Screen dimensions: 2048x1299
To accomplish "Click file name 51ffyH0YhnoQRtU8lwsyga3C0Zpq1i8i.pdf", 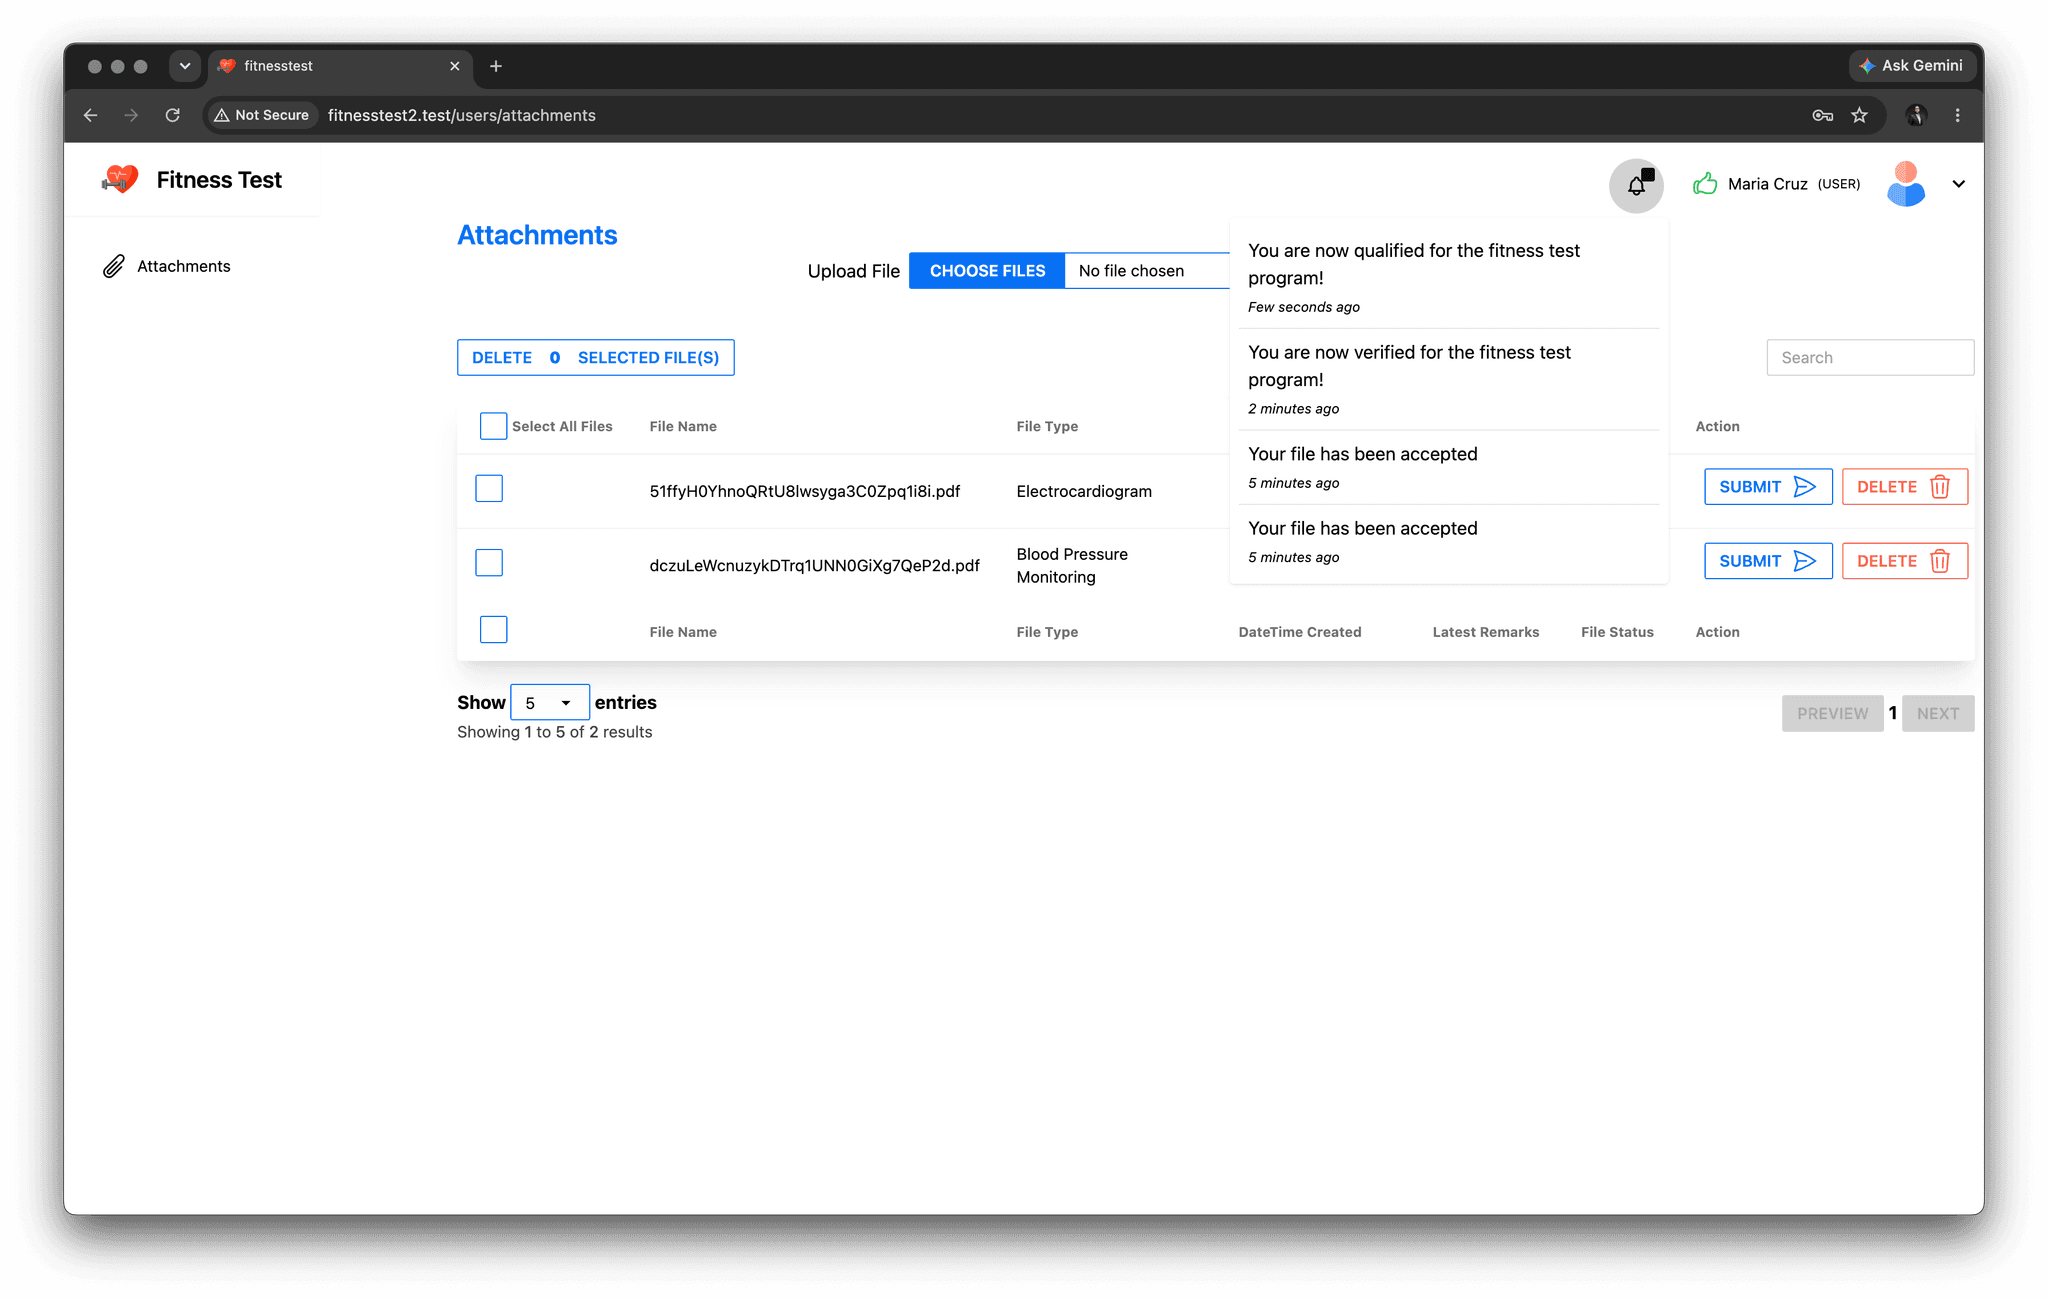I will tap(805, 491).
